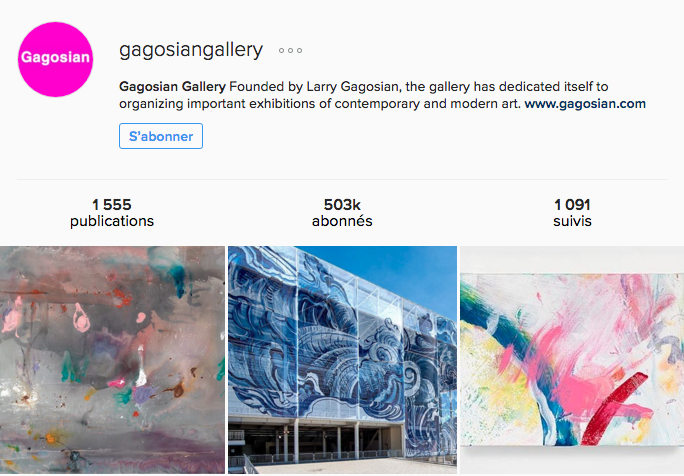Image resolution: width=684 pixels, height=476 pixels.
Task: Visit the www.gagosian.com link
Action: click(x=585, y=104)
